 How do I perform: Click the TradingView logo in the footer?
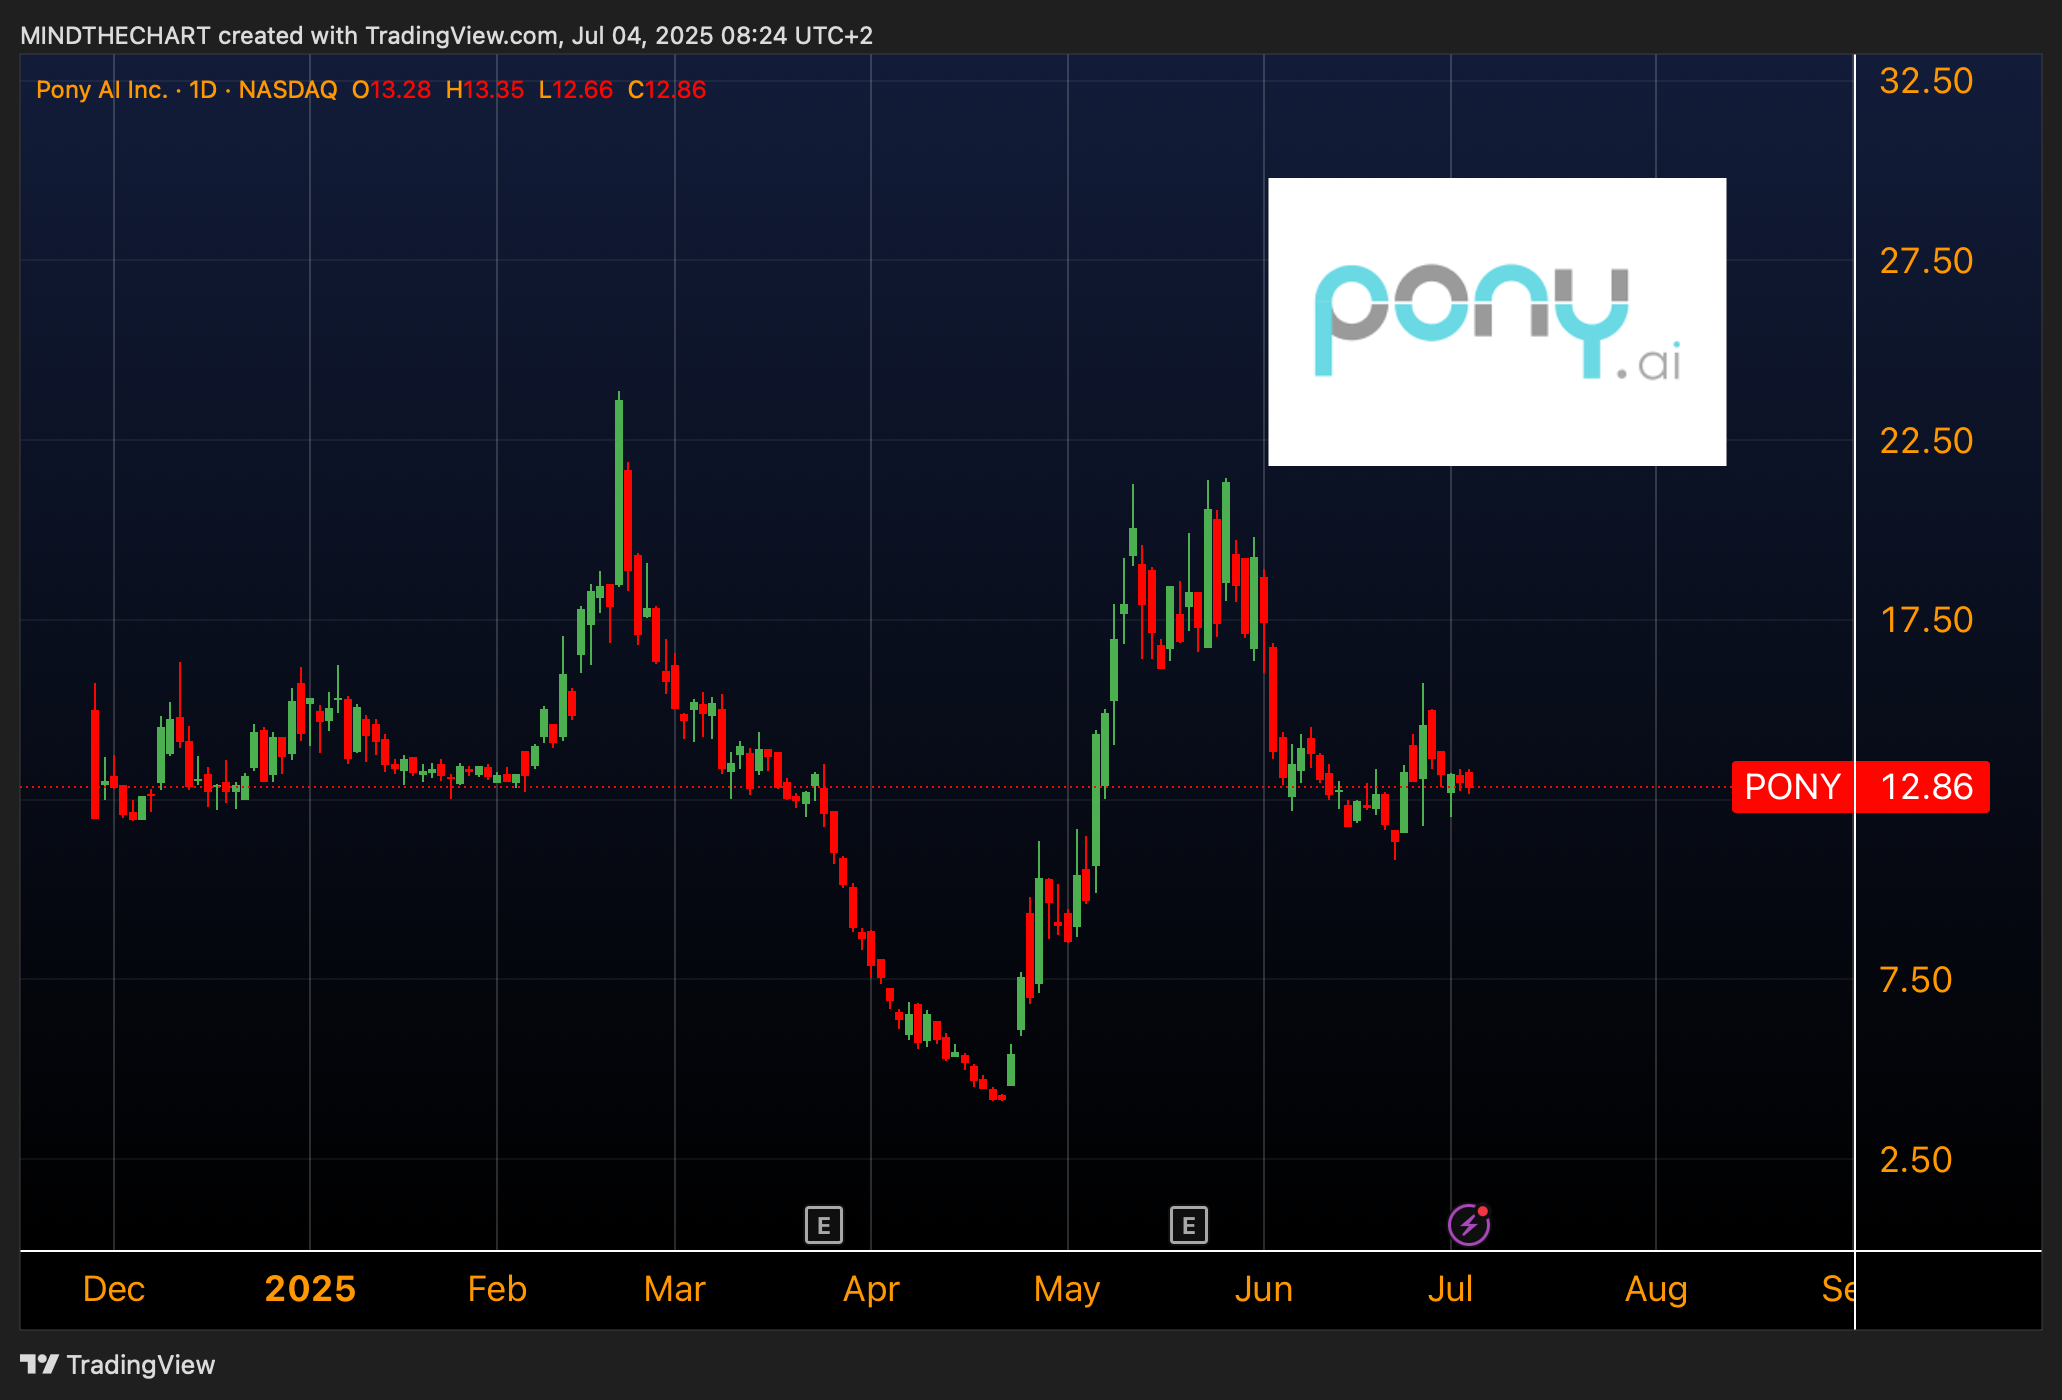[x=118, y=1365]
